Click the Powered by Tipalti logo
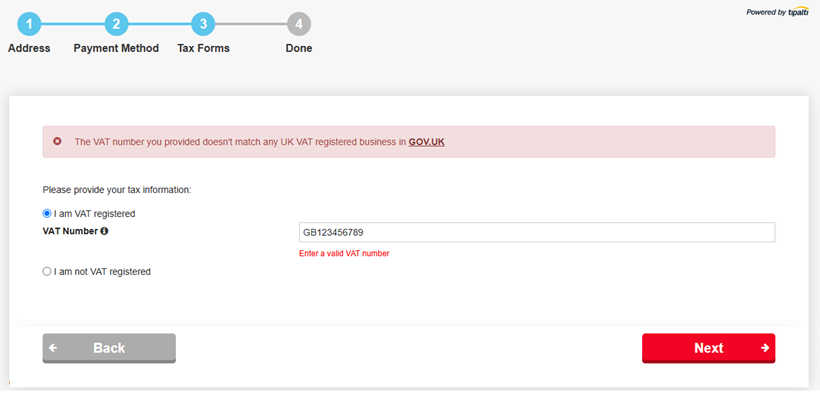 click(x=777, y=12)
